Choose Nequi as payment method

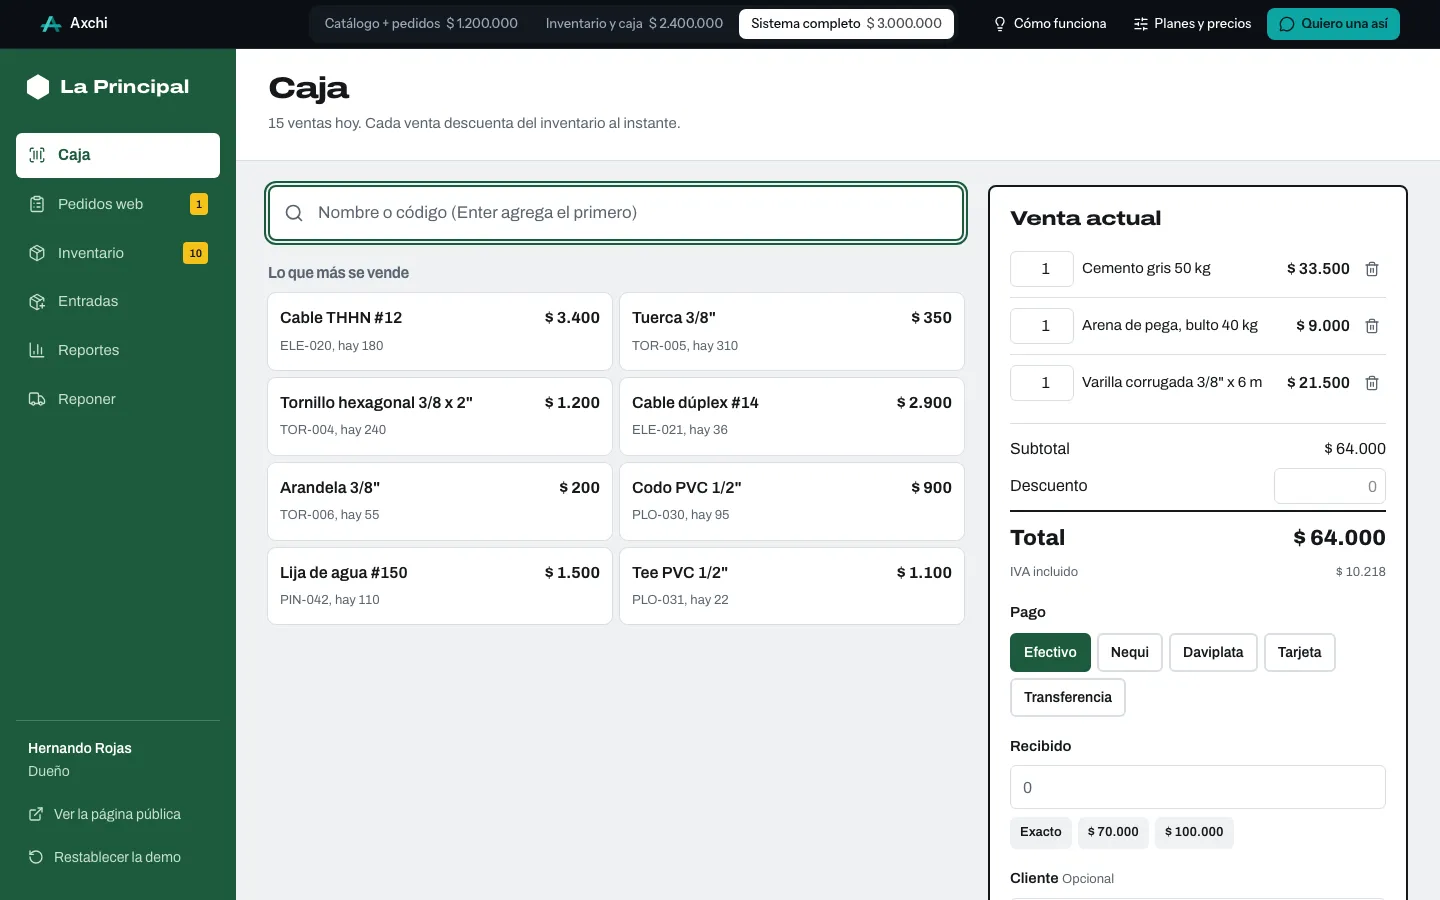coord(1130,652)
